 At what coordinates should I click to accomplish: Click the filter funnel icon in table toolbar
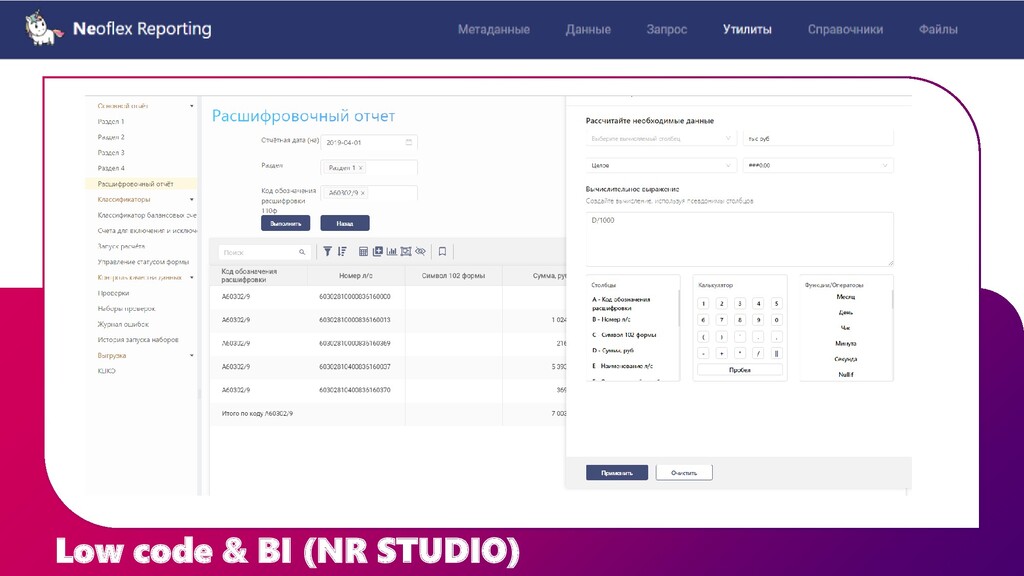click(x=327, y=251)
